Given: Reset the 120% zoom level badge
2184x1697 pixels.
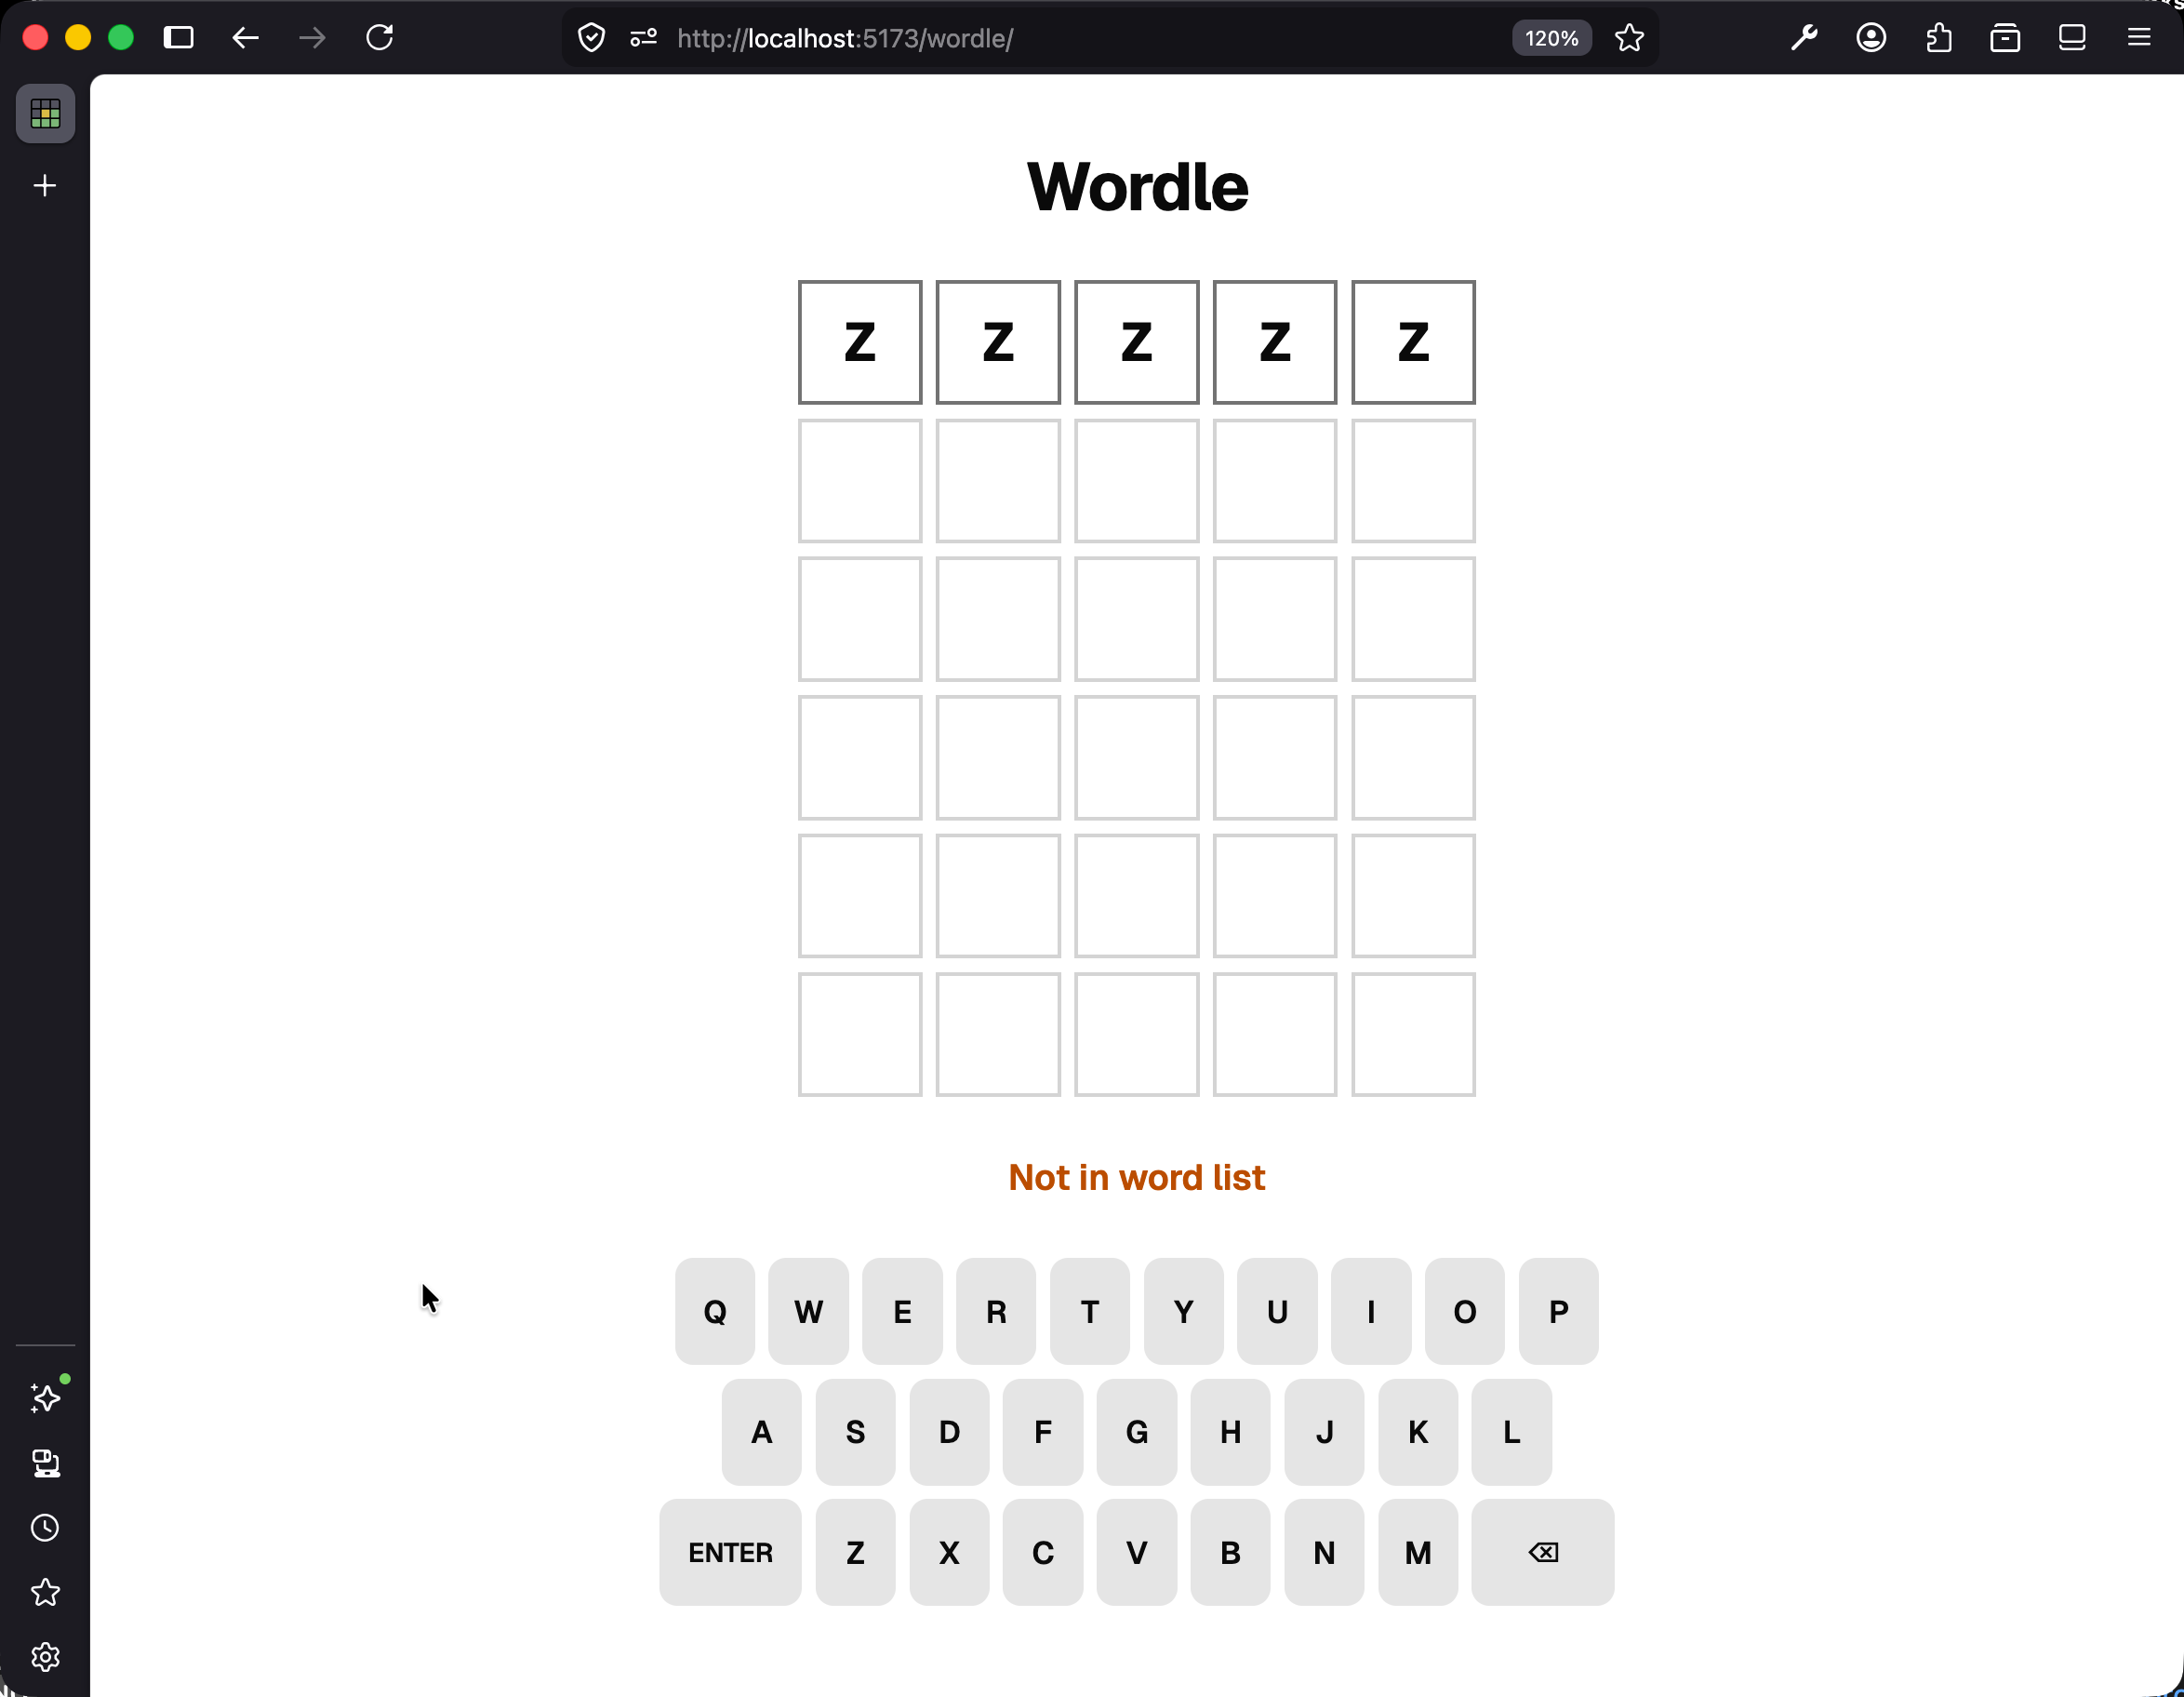Looking at the screenshot, I should [1551, 38].
